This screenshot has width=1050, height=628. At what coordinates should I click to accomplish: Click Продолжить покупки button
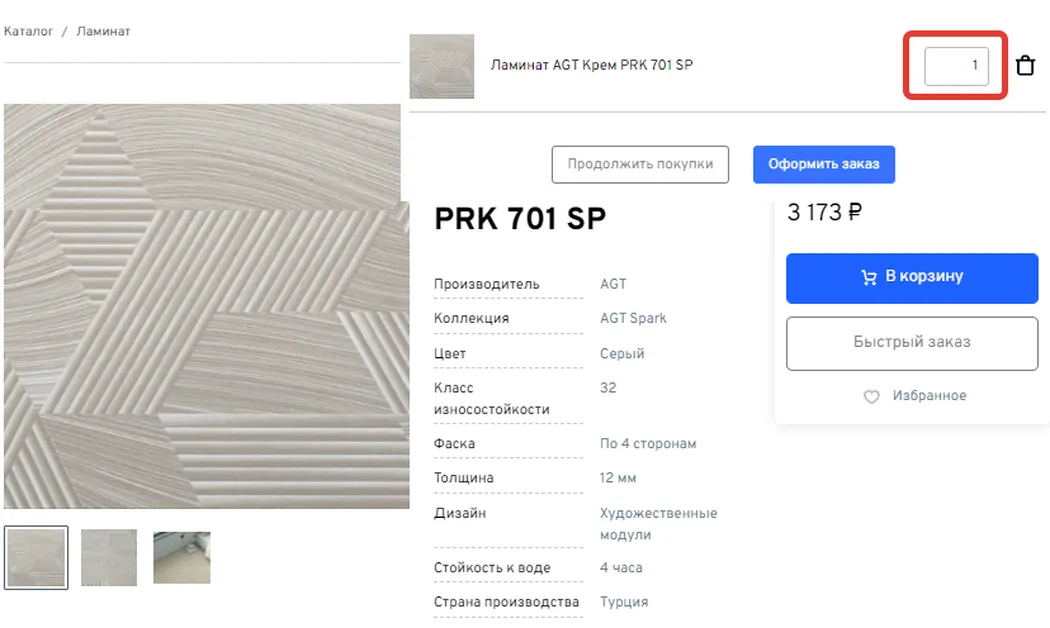click(640, 164)
